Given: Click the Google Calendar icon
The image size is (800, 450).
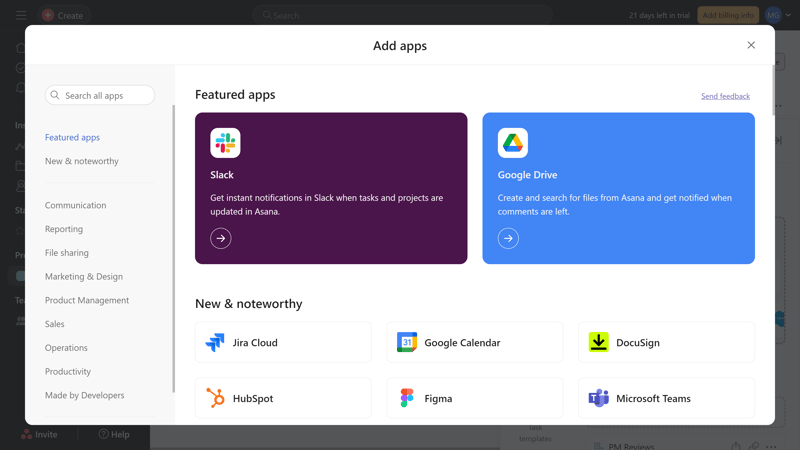Looking at the screenshot, I should (407, 342).
